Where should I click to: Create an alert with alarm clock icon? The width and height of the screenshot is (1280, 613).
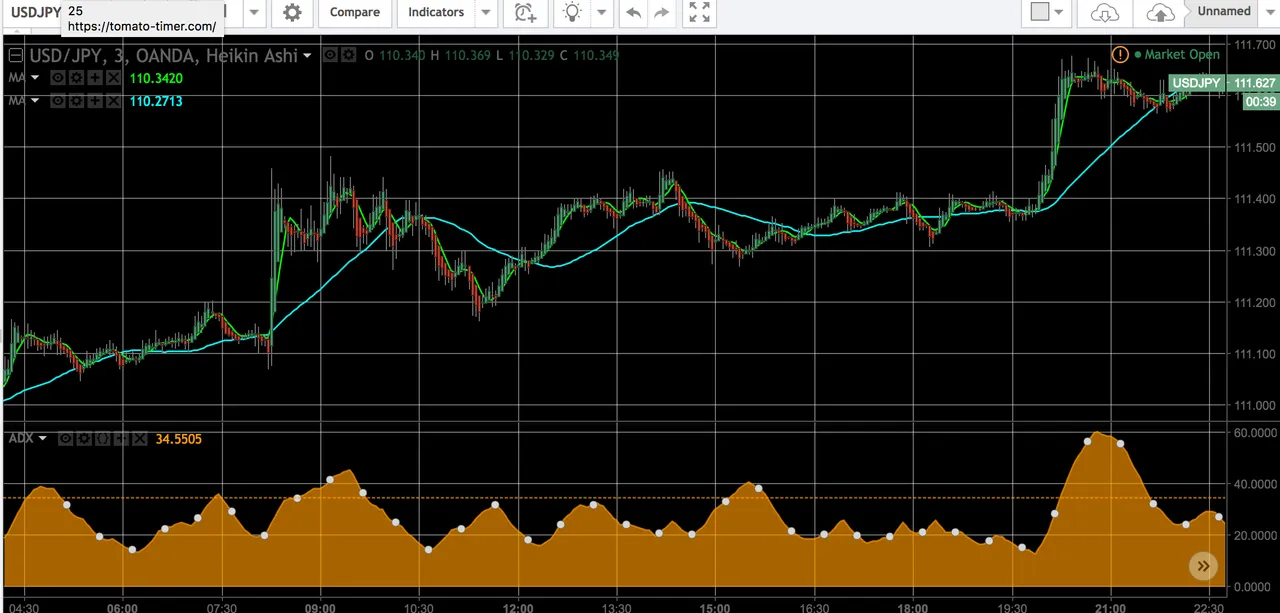click(x=524, y=13)
